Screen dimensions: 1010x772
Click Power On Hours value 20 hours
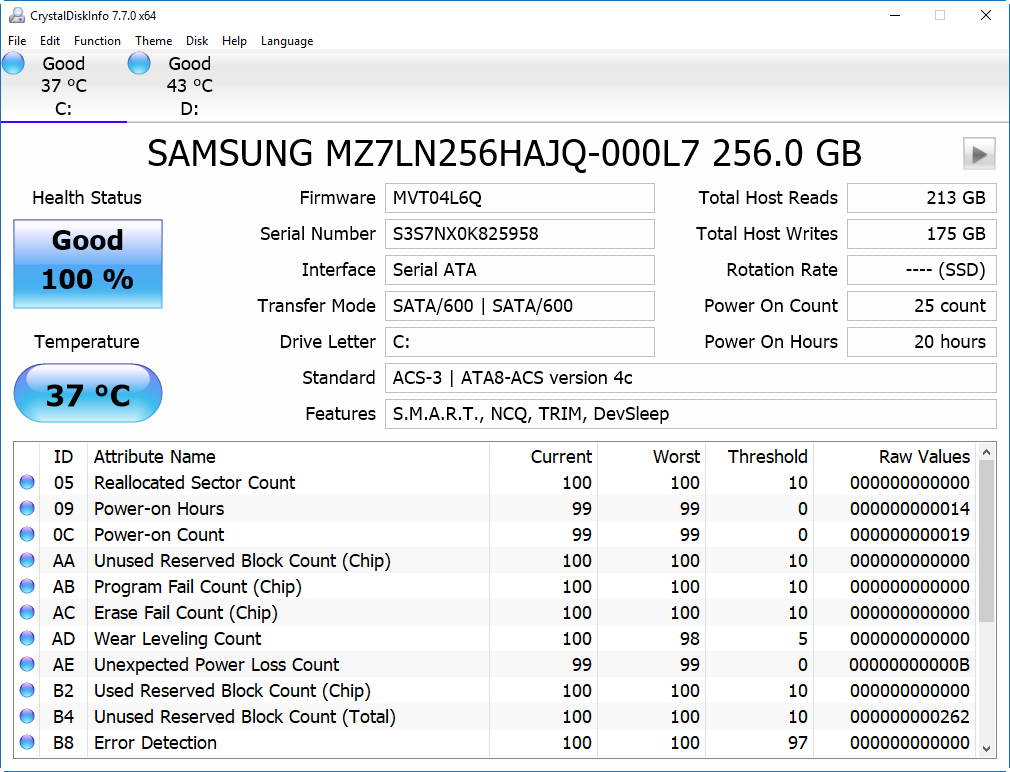click(x=922, y=342)
